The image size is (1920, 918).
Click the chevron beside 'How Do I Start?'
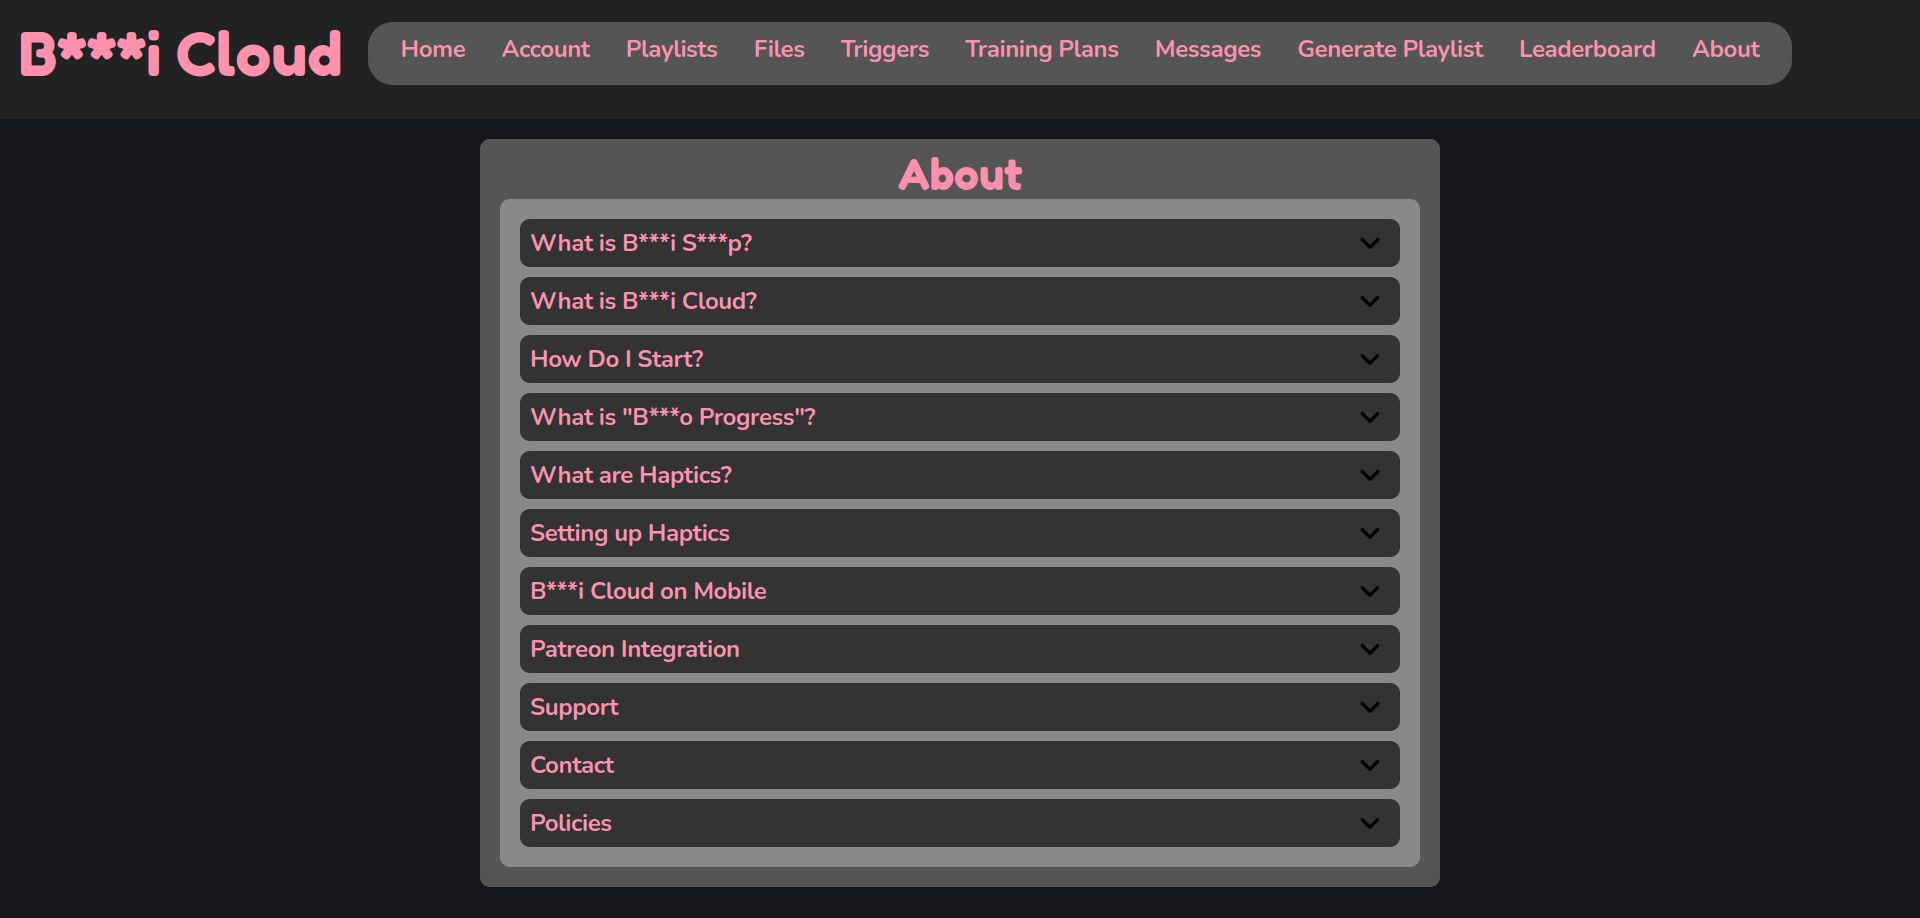[1370, 359]
